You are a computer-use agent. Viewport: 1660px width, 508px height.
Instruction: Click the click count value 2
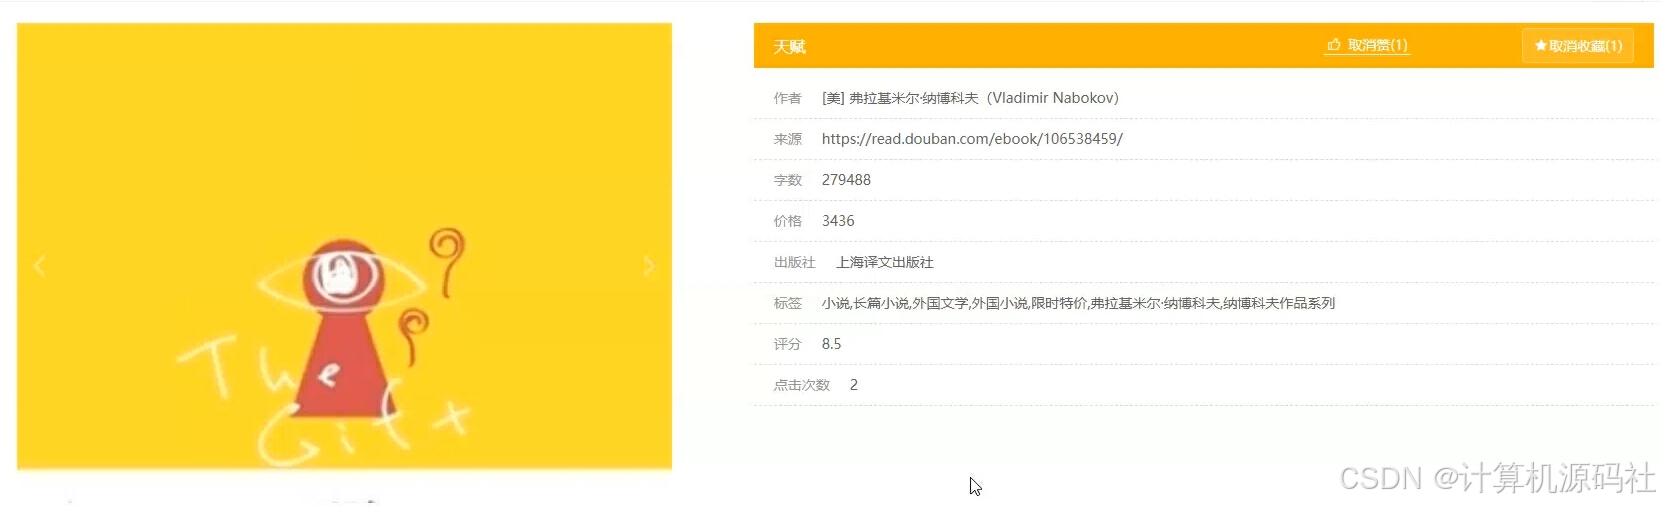(x=854, y=385)
